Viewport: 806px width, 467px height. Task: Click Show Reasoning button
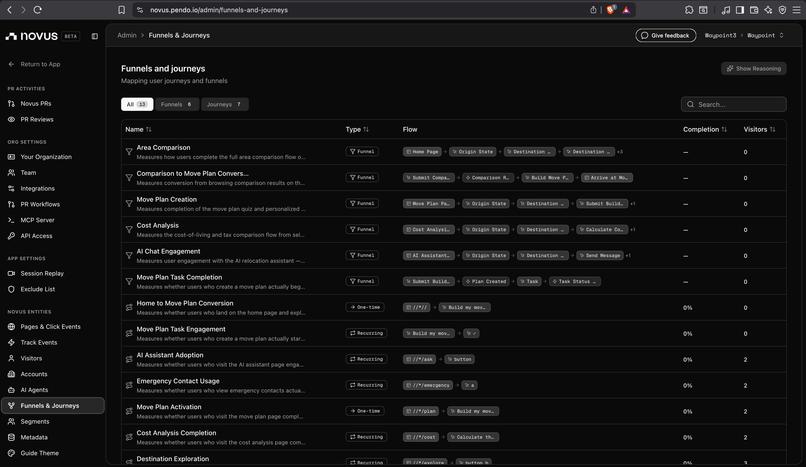point(754,68)
